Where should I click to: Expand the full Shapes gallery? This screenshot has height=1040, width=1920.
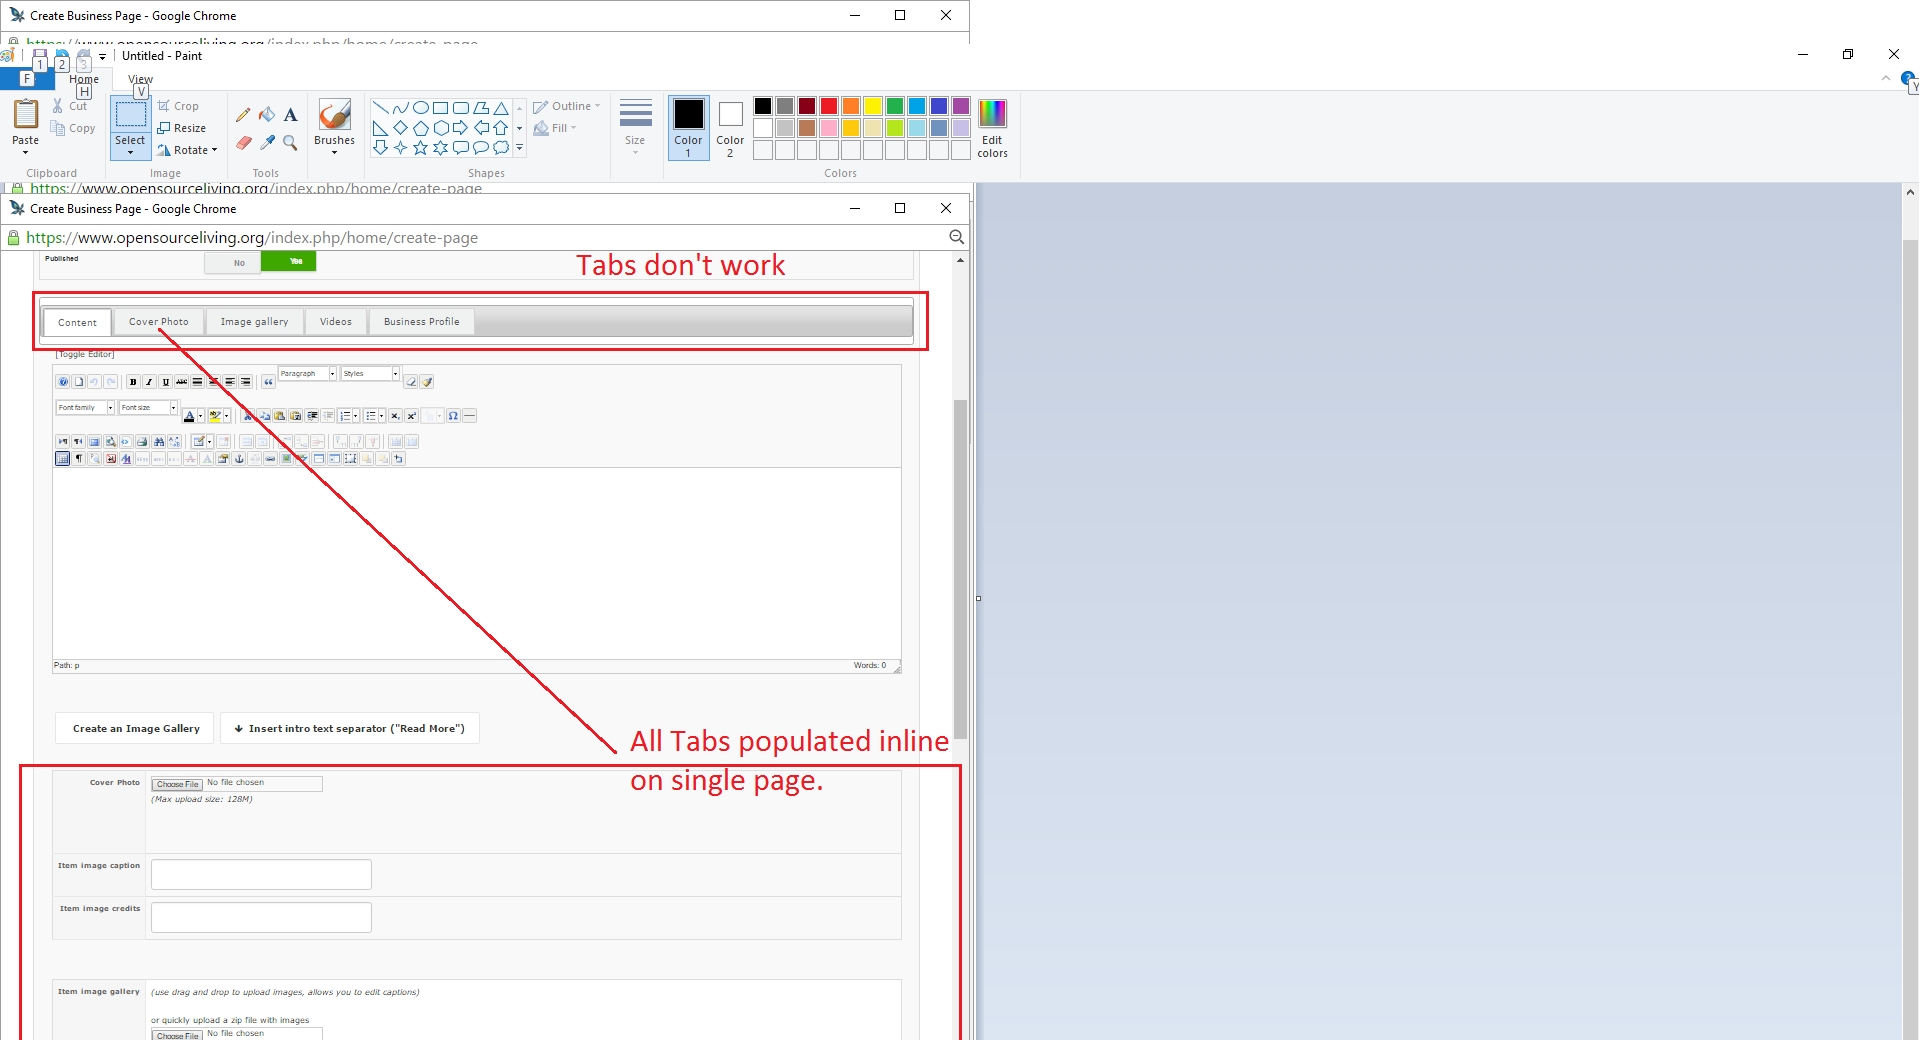519,148
